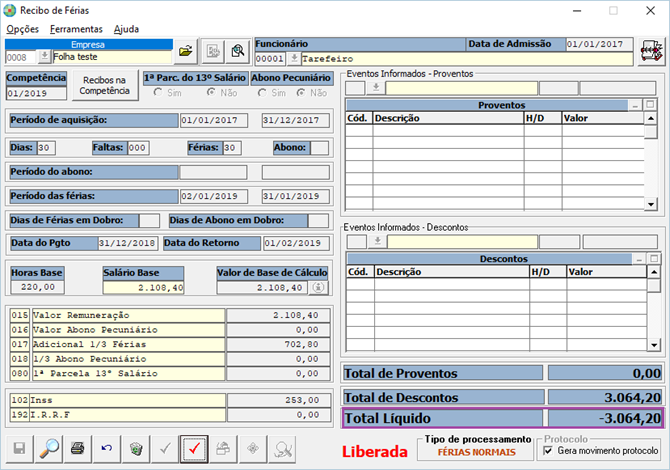Click the Liberada status text

point(375,452)
